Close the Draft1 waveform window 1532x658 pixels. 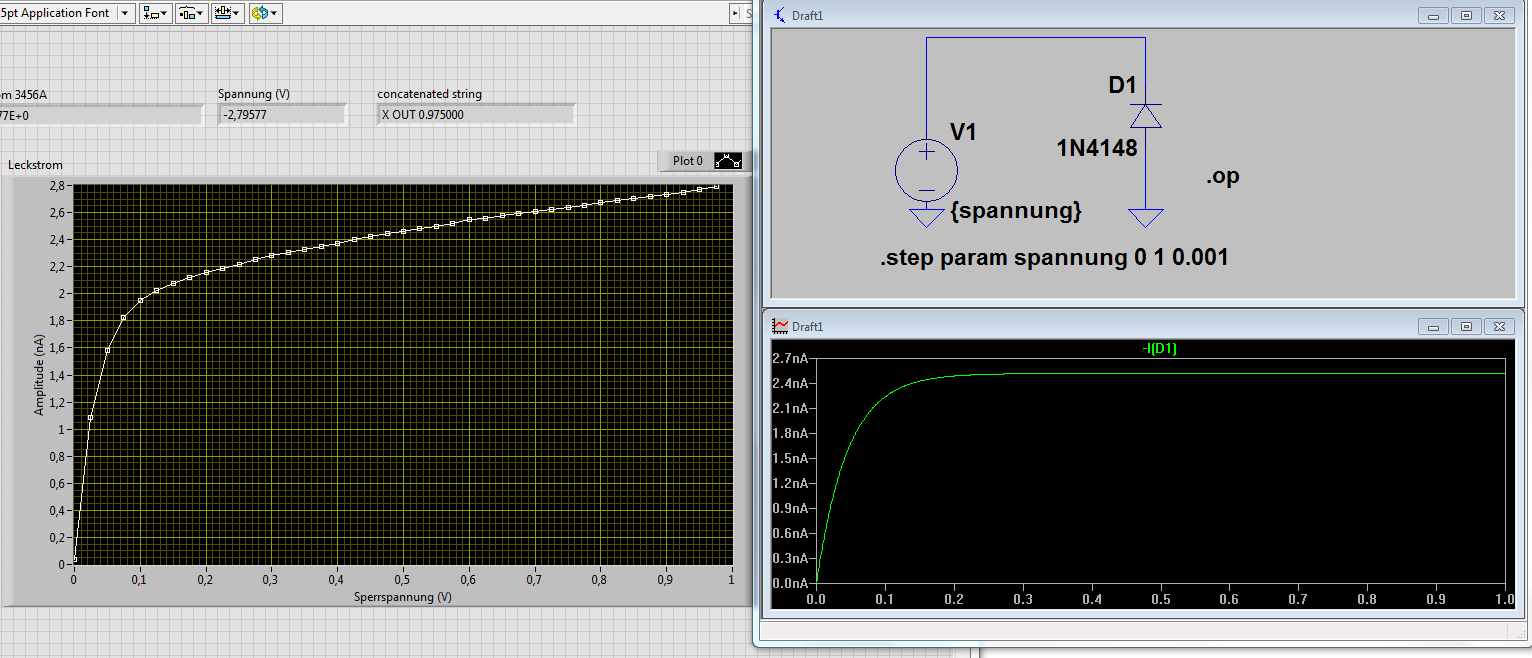[x=1499, y=326]
